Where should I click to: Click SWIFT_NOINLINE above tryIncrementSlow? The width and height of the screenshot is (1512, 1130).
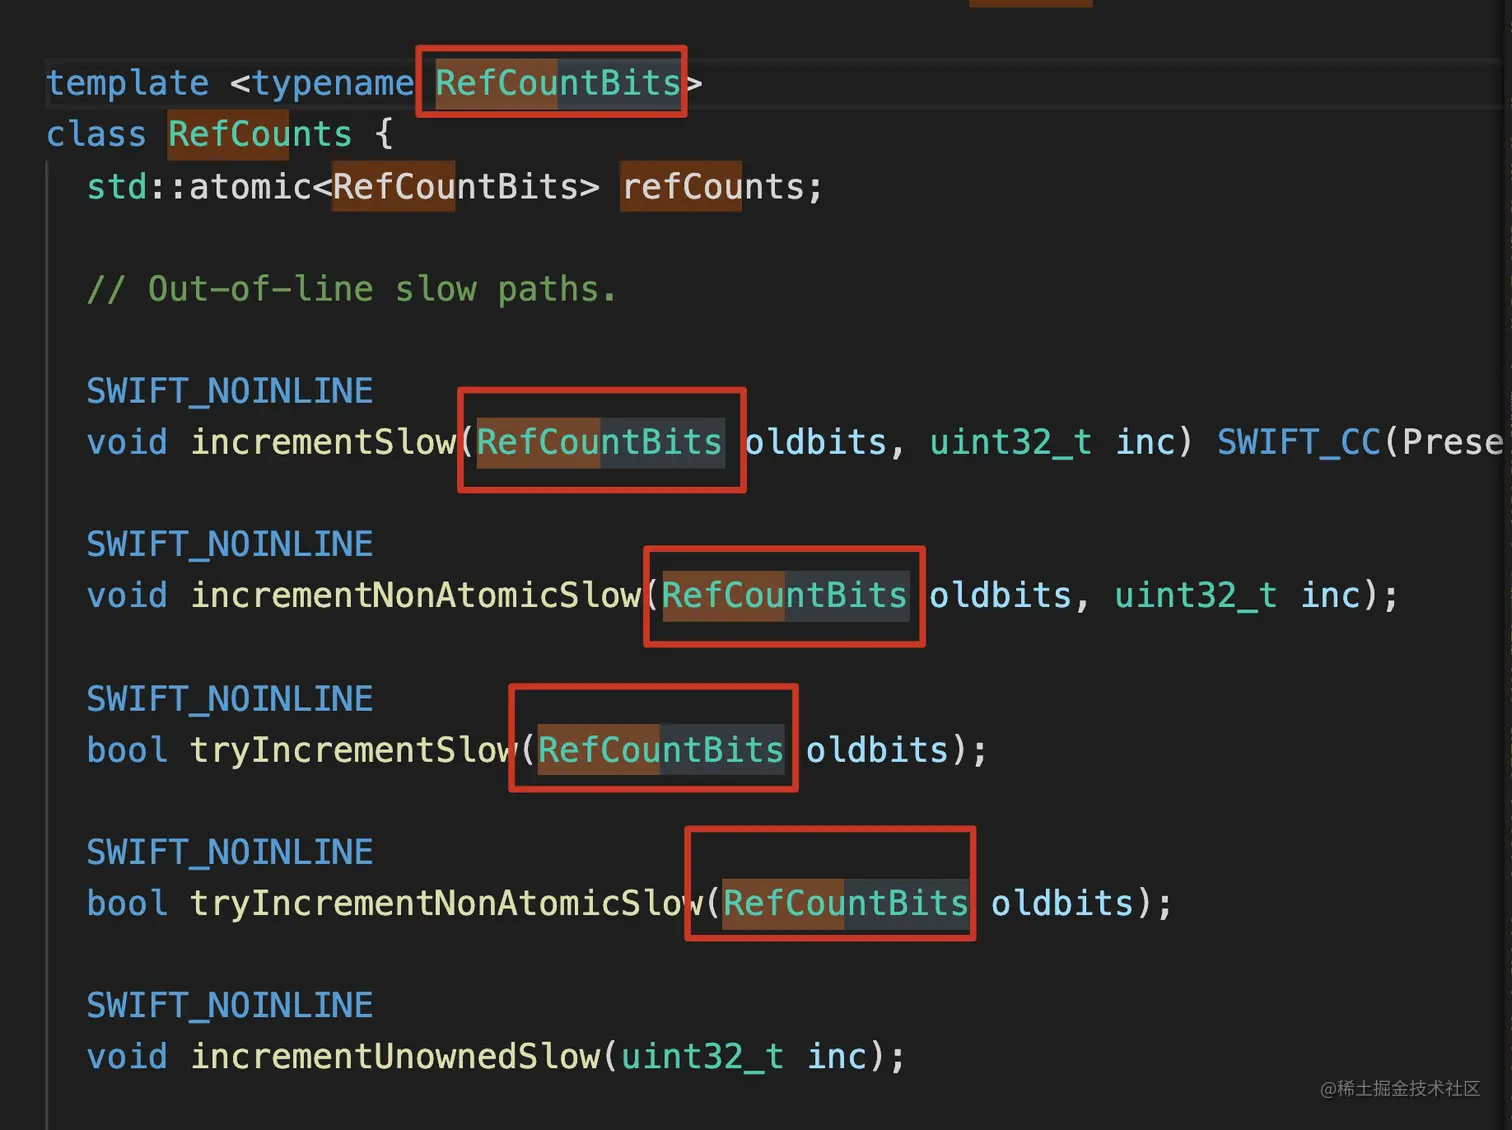(x=230, y=699)
